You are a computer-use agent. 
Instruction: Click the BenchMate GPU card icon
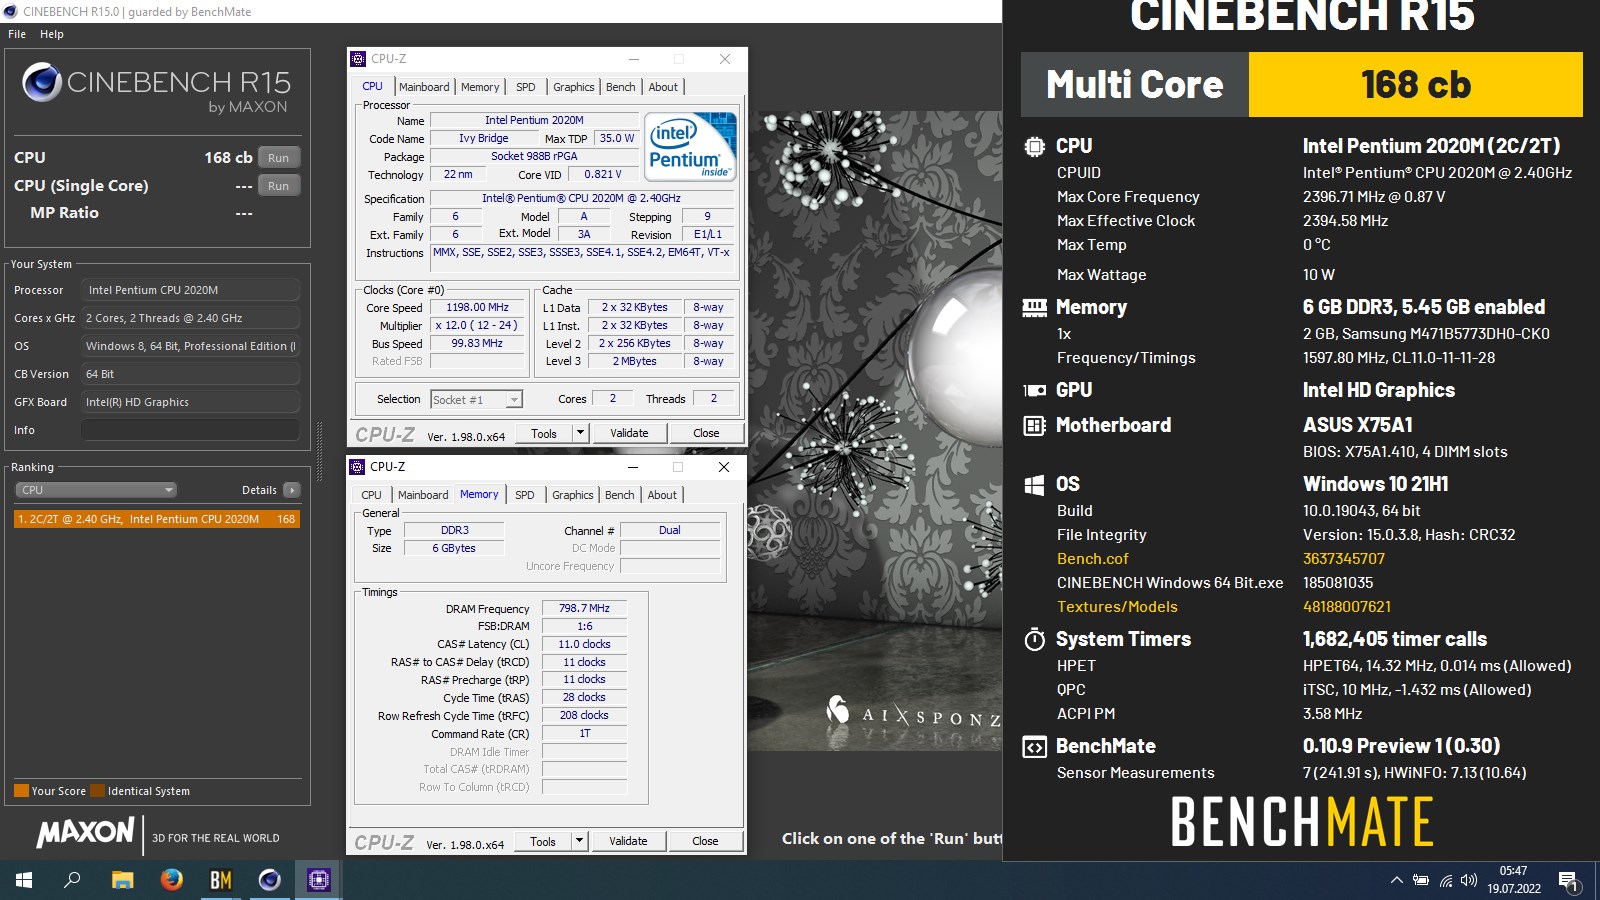tap(1034, 390)
